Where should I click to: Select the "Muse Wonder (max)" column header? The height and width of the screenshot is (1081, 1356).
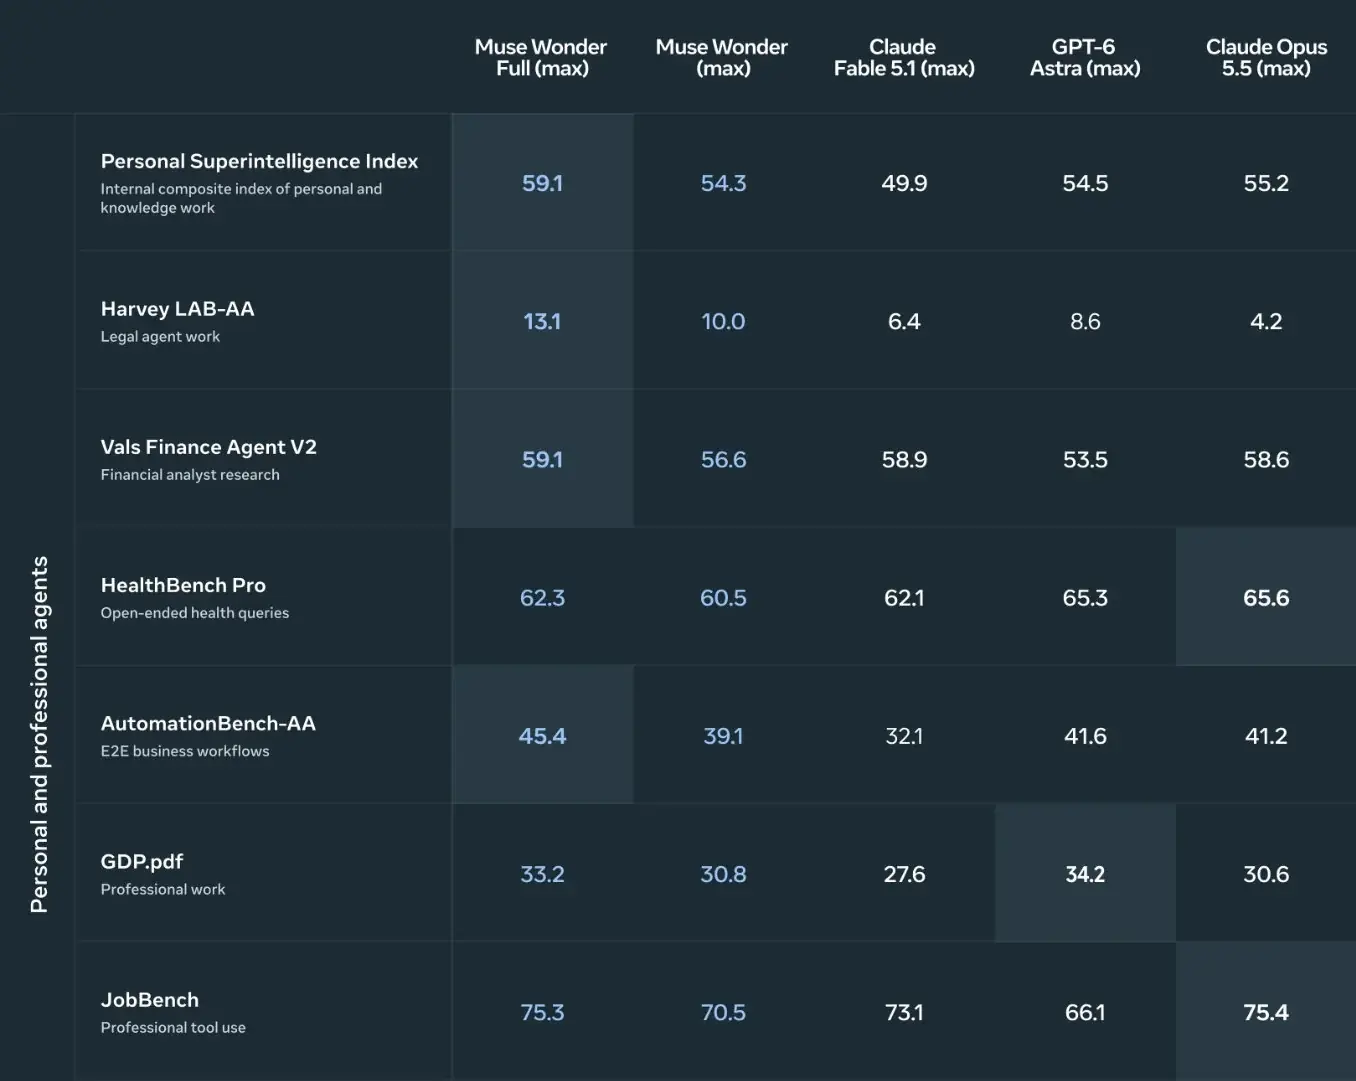pos(722,57)
